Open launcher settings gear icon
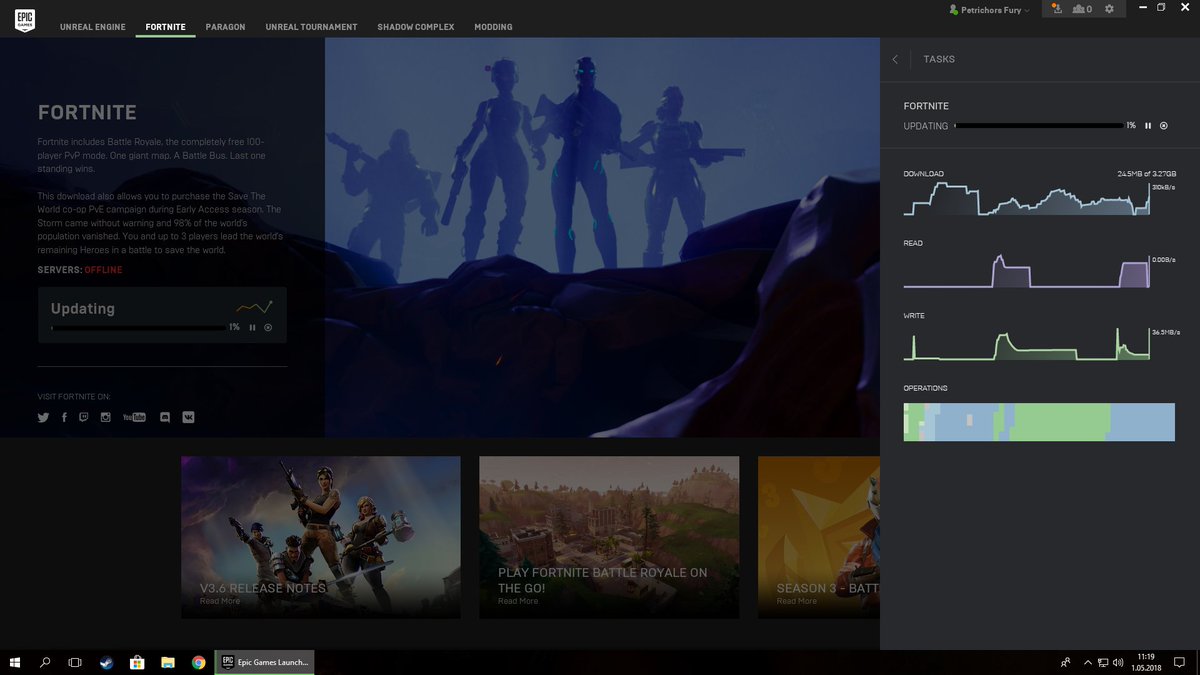The height and width of the screenshot is (675, 1200). 1109,9
